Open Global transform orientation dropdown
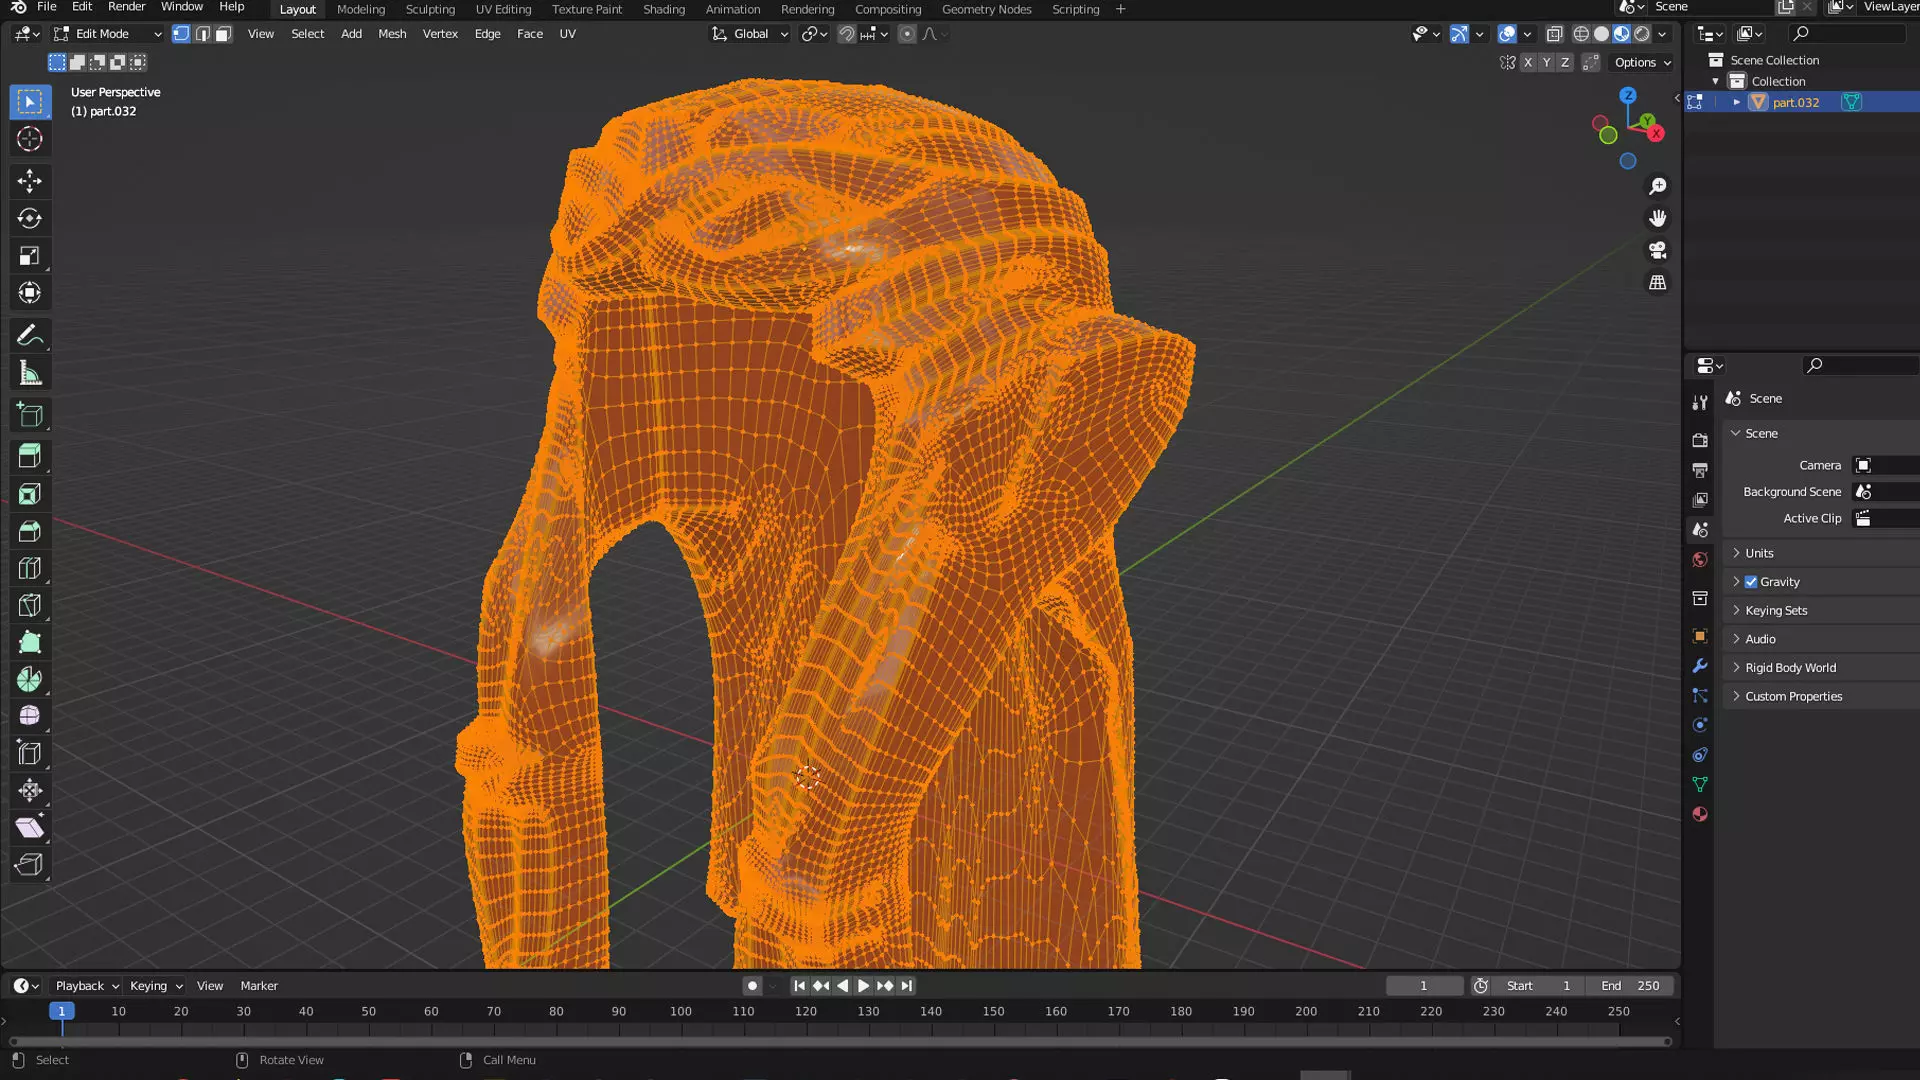The image size is (1920, 1080). tap(750, 34)
